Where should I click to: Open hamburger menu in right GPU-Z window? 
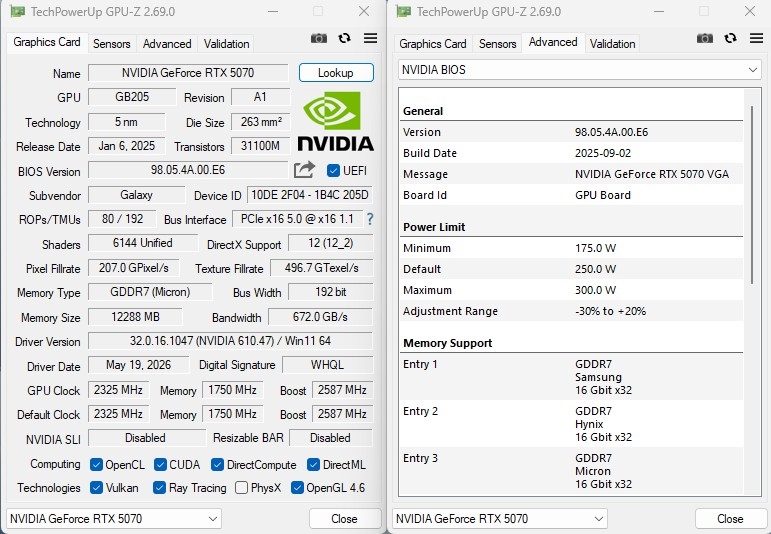tap(756, 38)
